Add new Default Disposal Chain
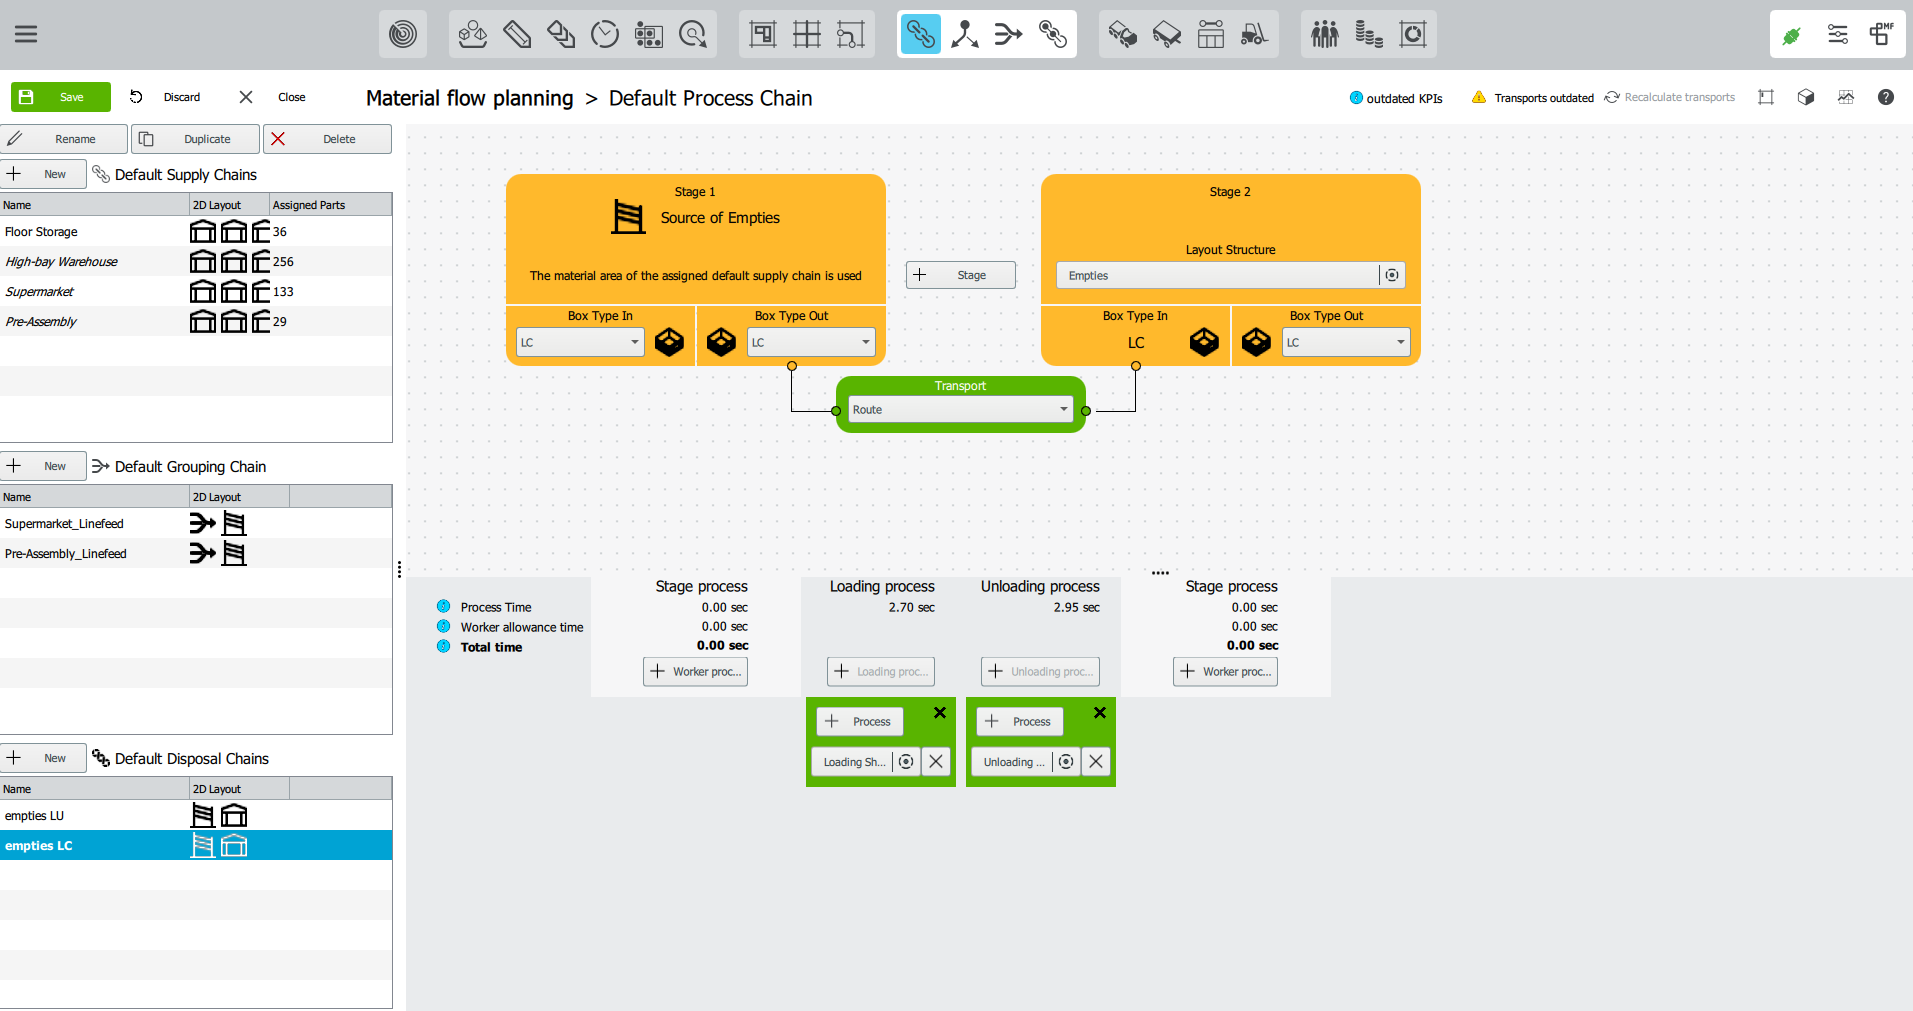This screenshot has width=1913, height=1011. coord(43,758)
